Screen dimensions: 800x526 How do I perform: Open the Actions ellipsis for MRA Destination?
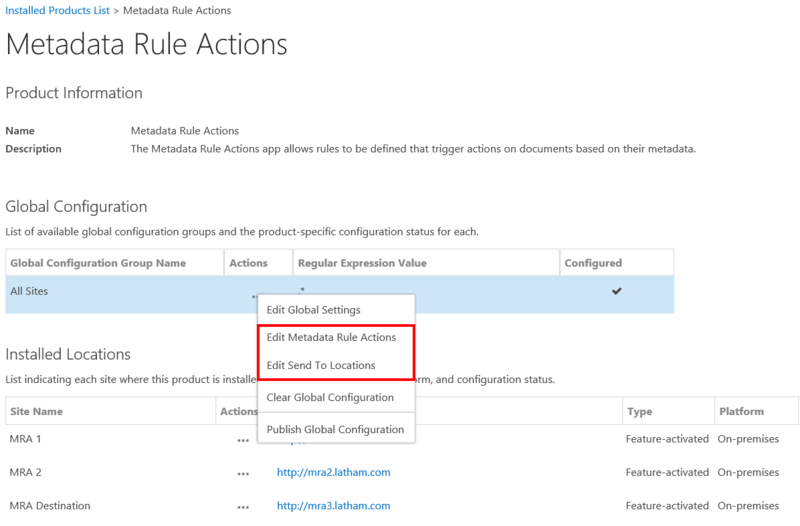click(243, 506)
